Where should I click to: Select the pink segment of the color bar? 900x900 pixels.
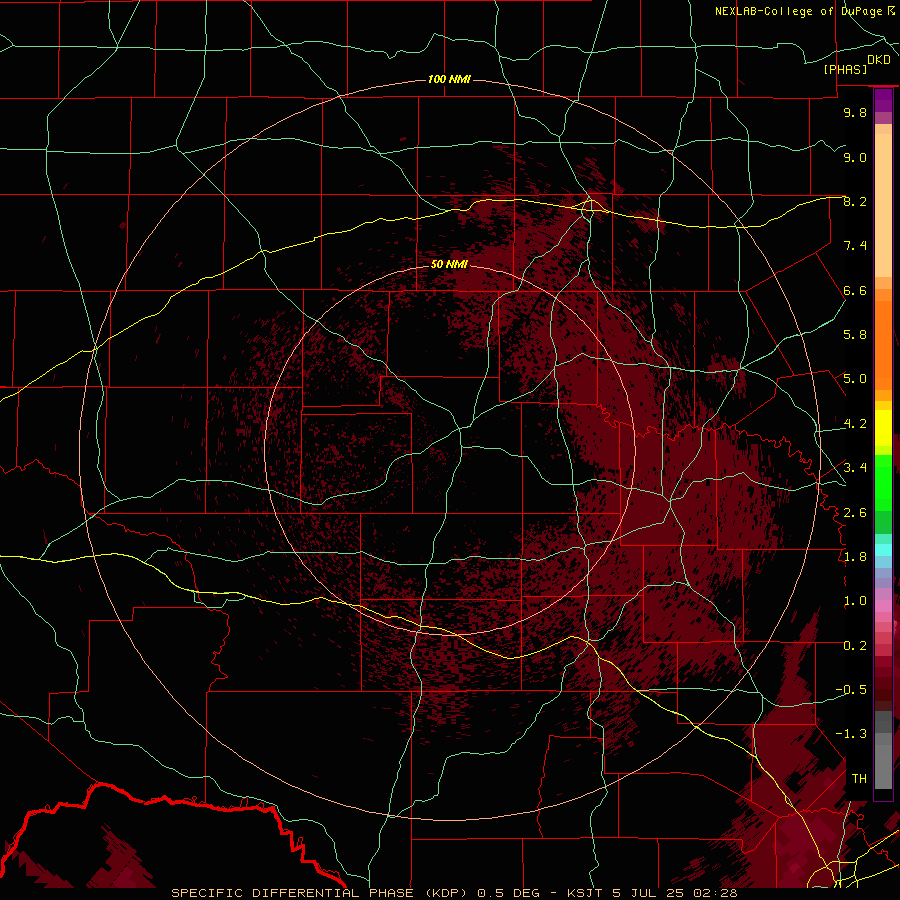pyautogui.click(x=883, y=606)
